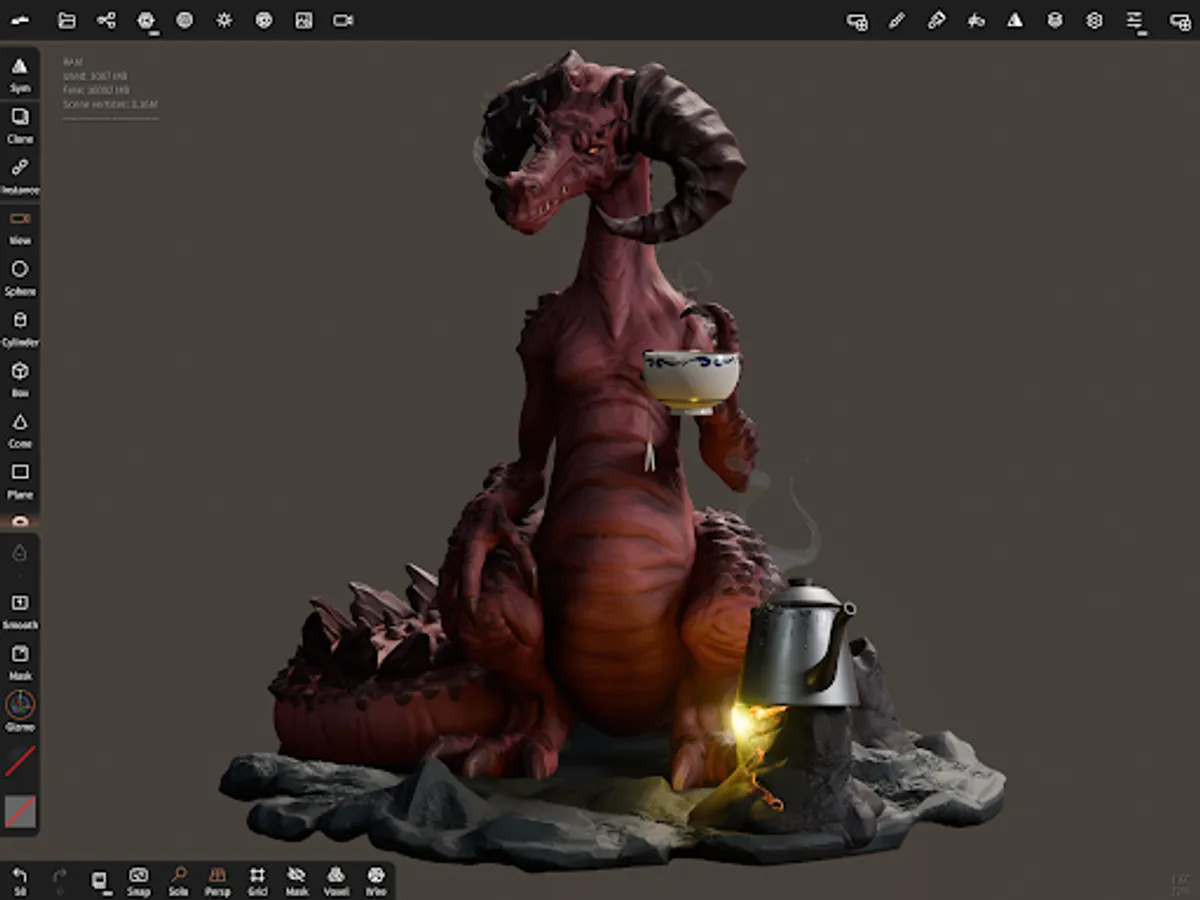Click the Voxel remesh button
Image resolution: width=1200 pixels, height=900 pixels.
coord(336,880)
